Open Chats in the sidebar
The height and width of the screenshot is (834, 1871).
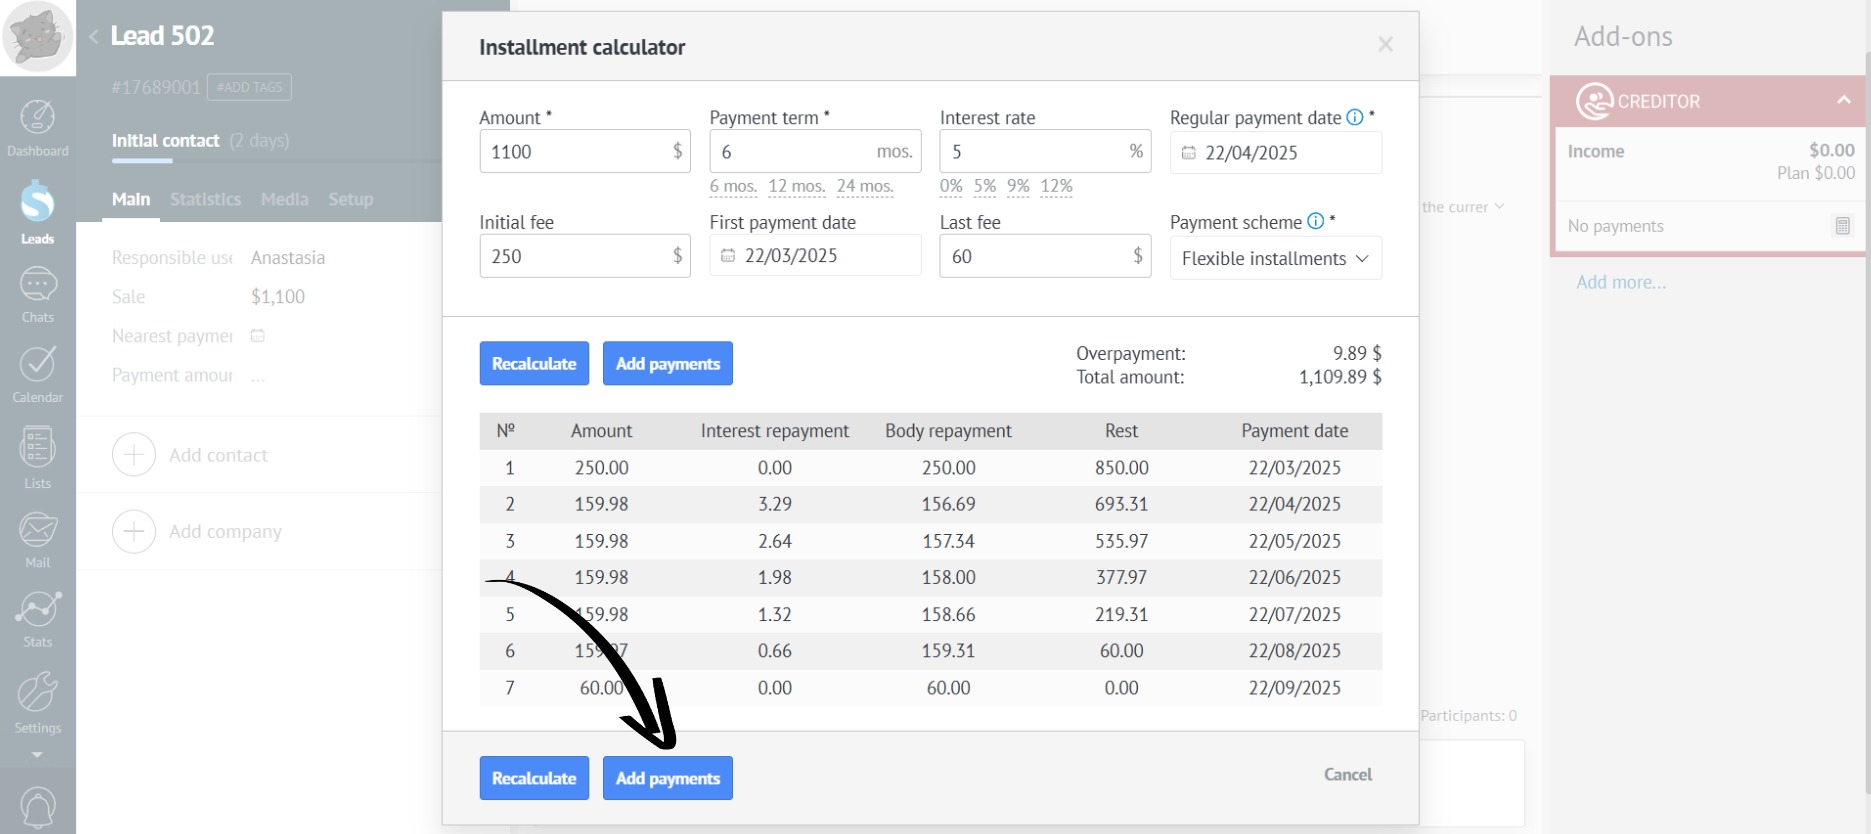coord(38,295)
